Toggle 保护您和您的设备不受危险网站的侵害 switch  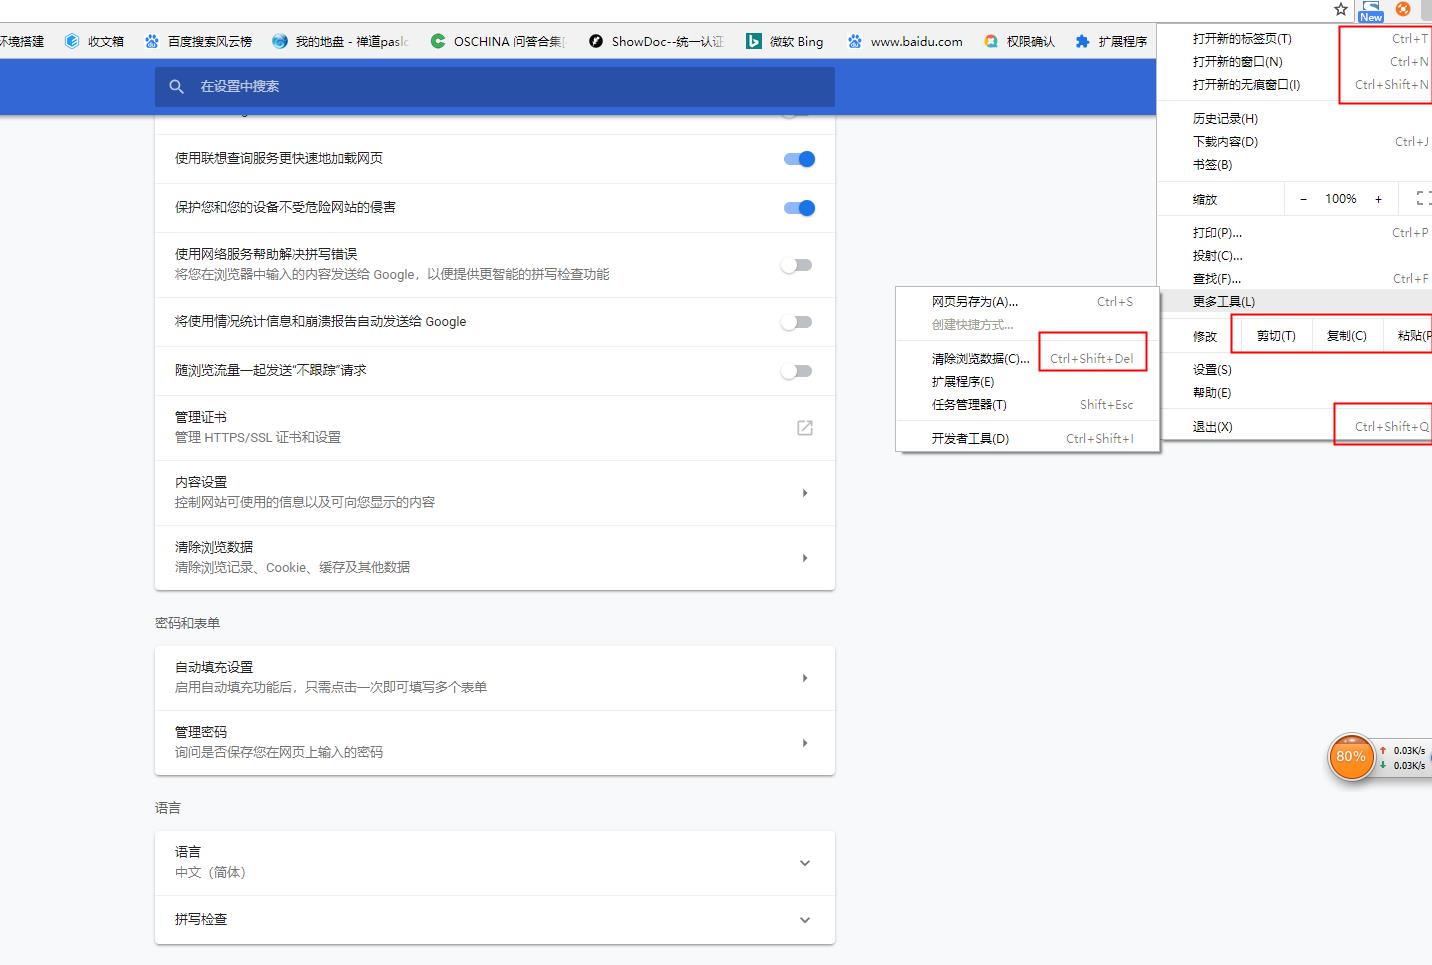pyautogui.click(x=799, y=208)
